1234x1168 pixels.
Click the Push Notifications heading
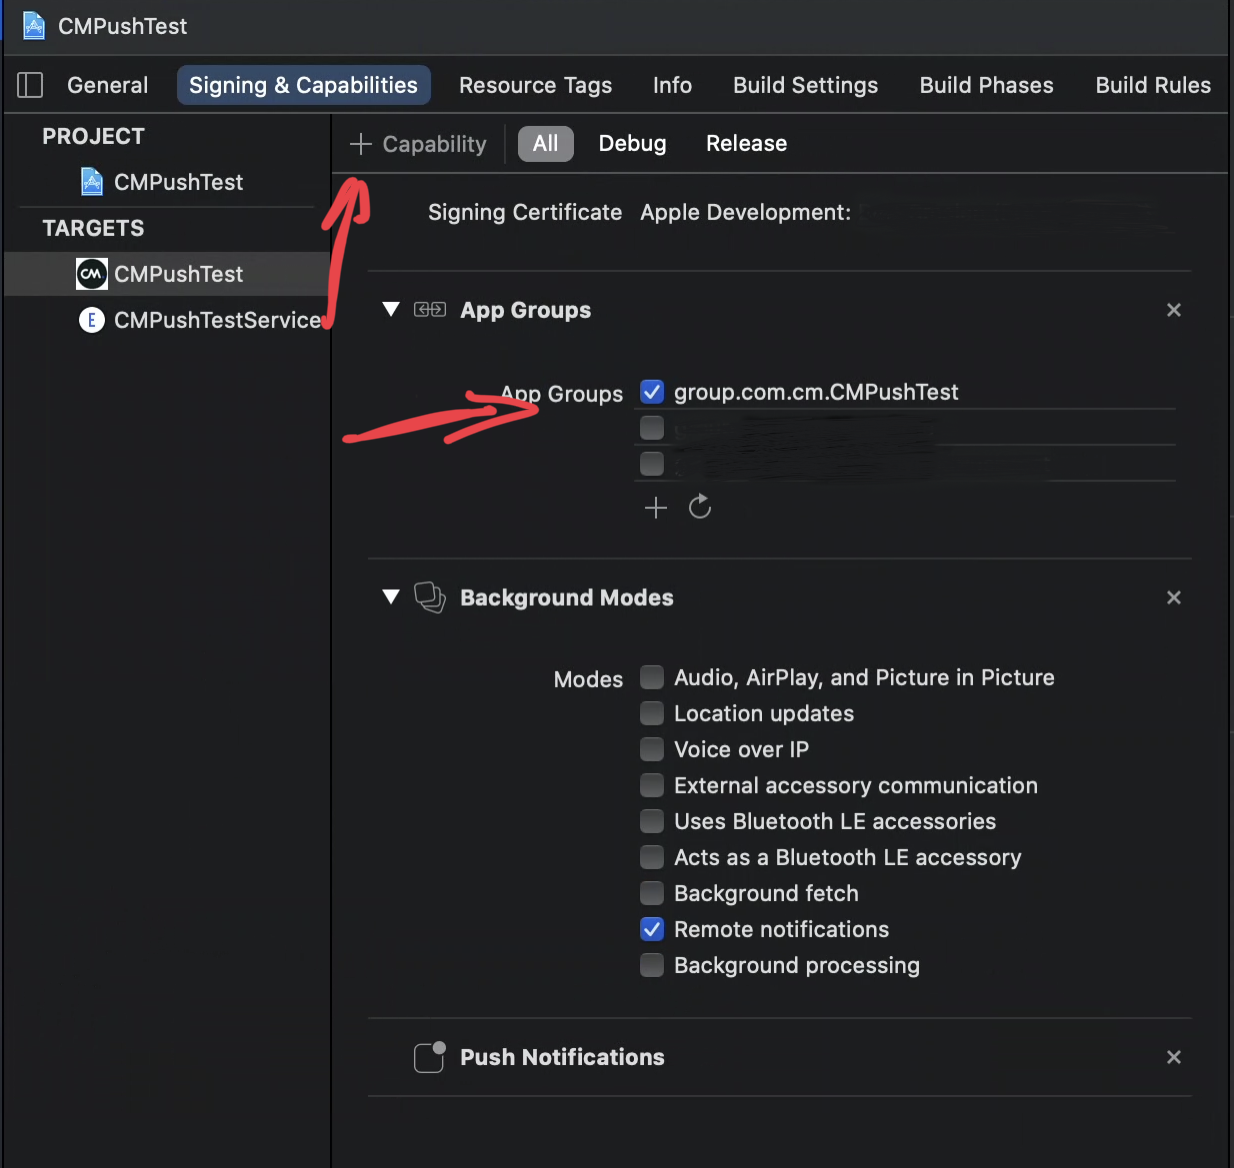(x=562, y=1057)
